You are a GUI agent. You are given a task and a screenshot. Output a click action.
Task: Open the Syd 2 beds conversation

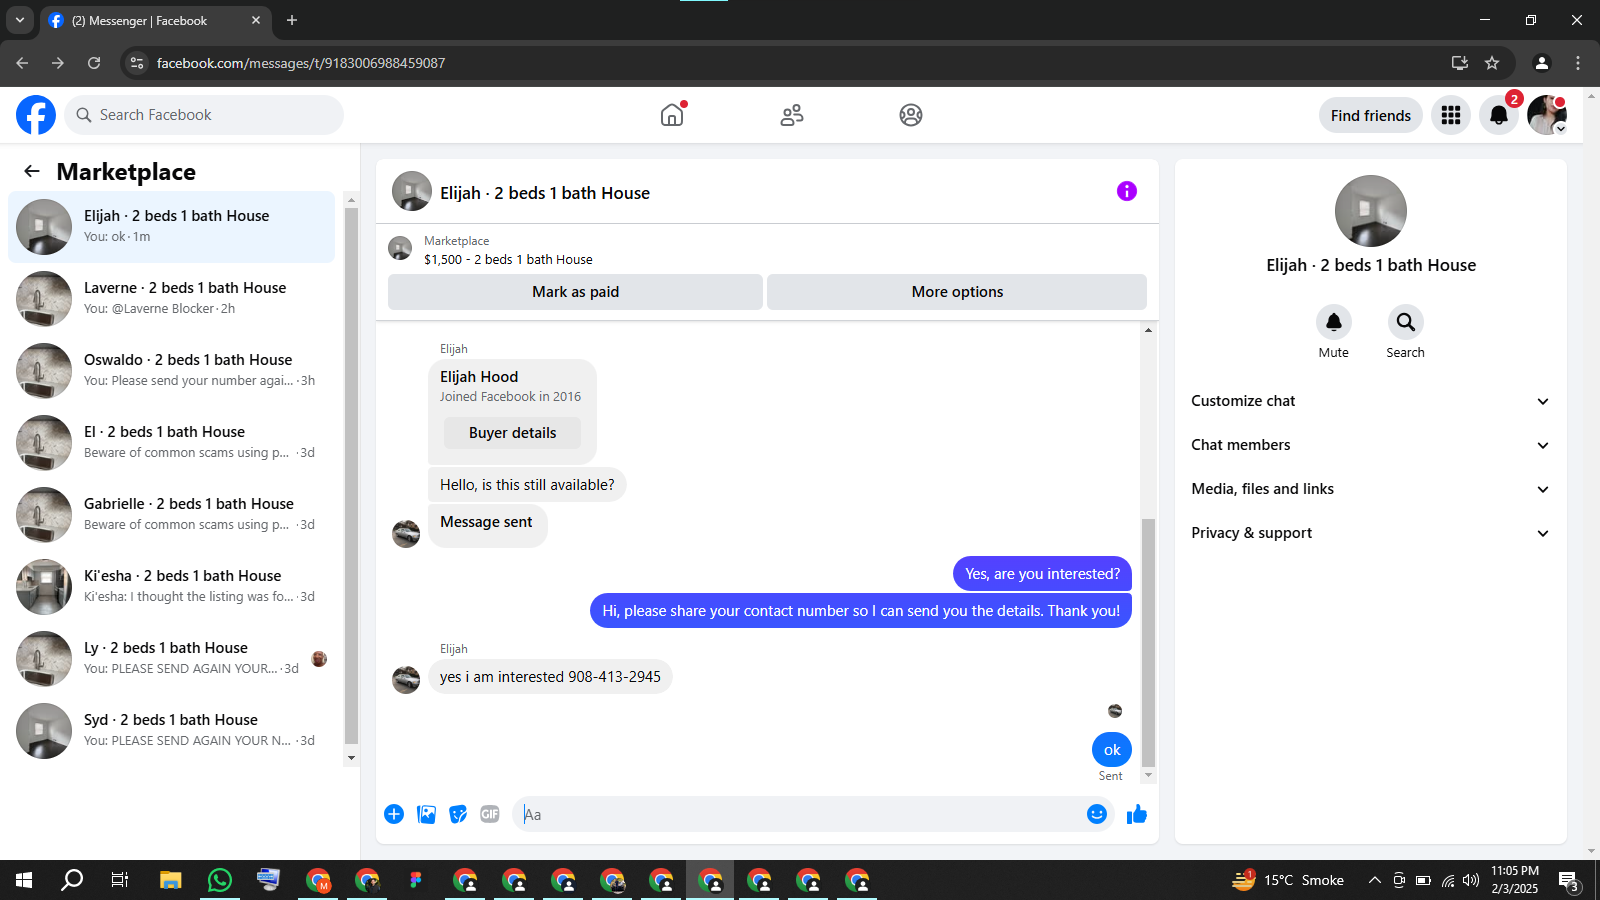pyautogui.click(x=172, y=731)
